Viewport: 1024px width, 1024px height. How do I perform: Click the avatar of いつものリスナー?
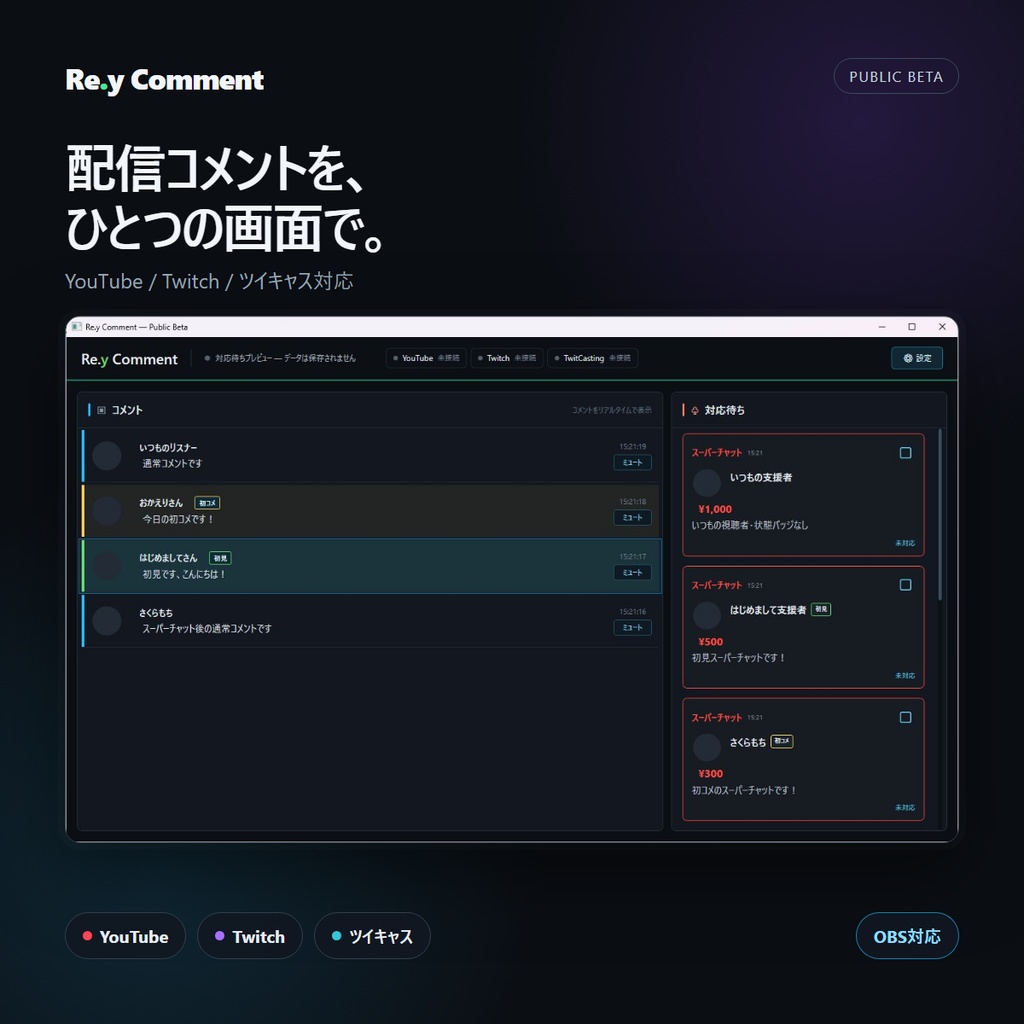pos(106,455)
